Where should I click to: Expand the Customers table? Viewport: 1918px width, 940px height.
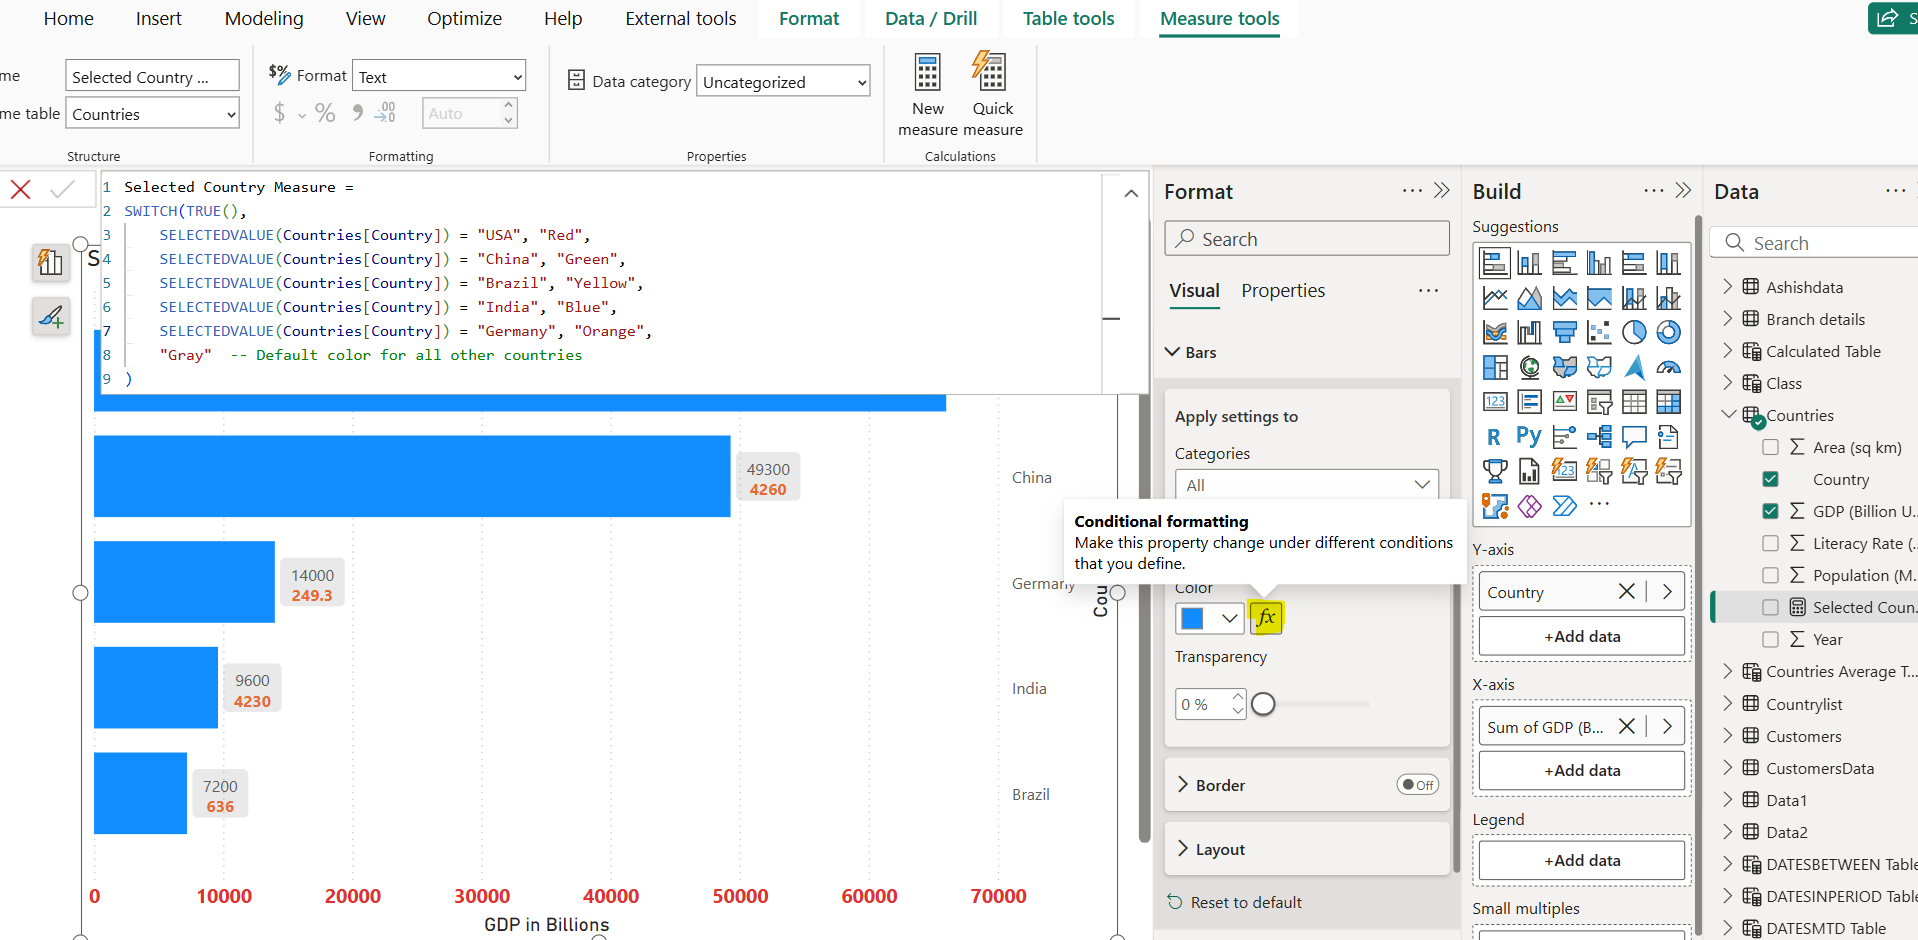point(1729,736)
